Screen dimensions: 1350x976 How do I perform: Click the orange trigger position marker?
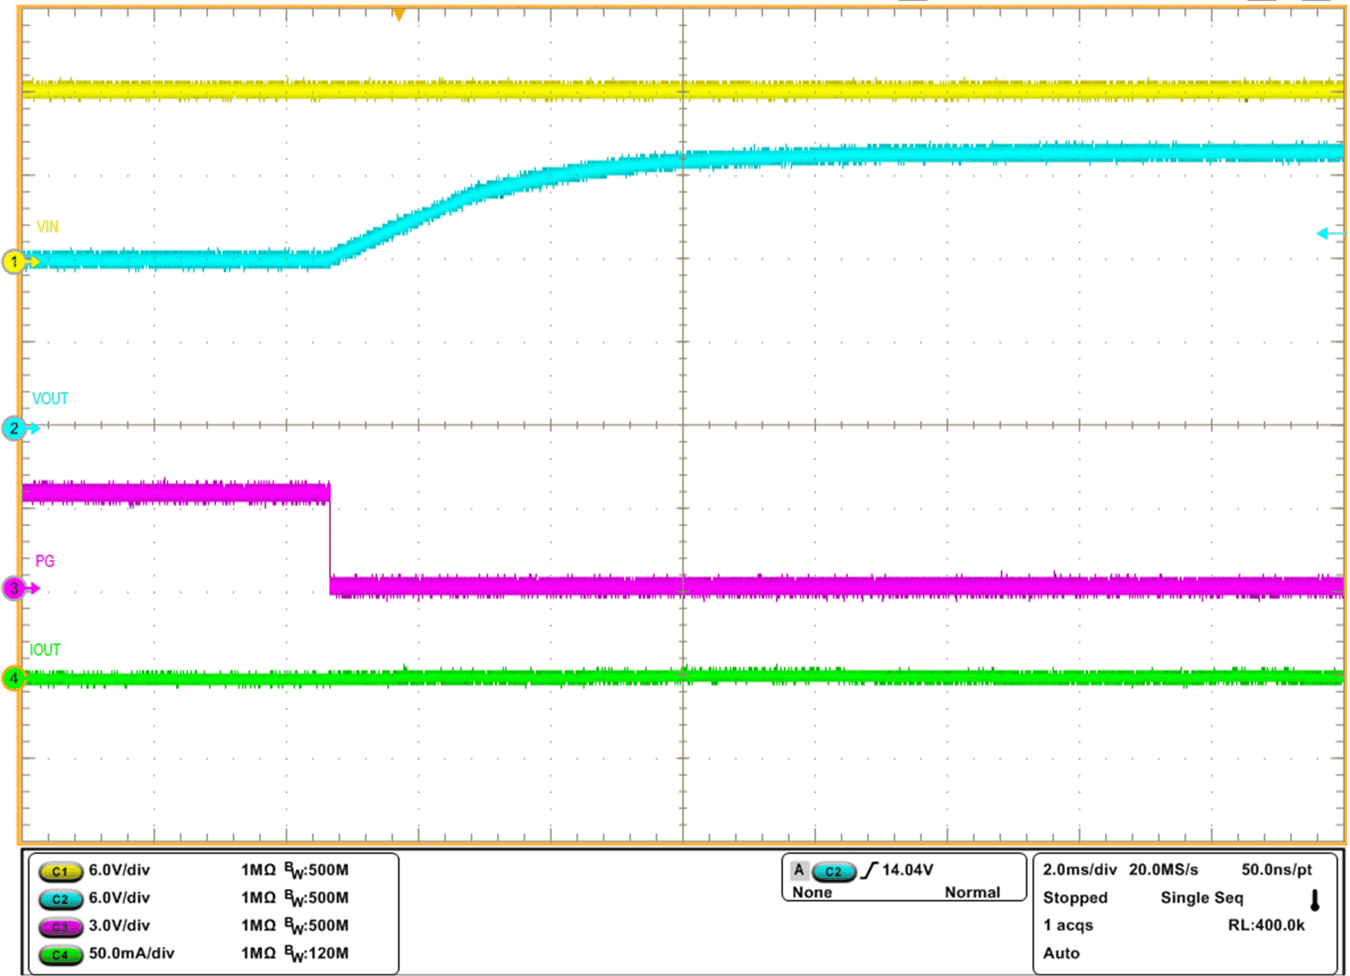tap(399, 14)
